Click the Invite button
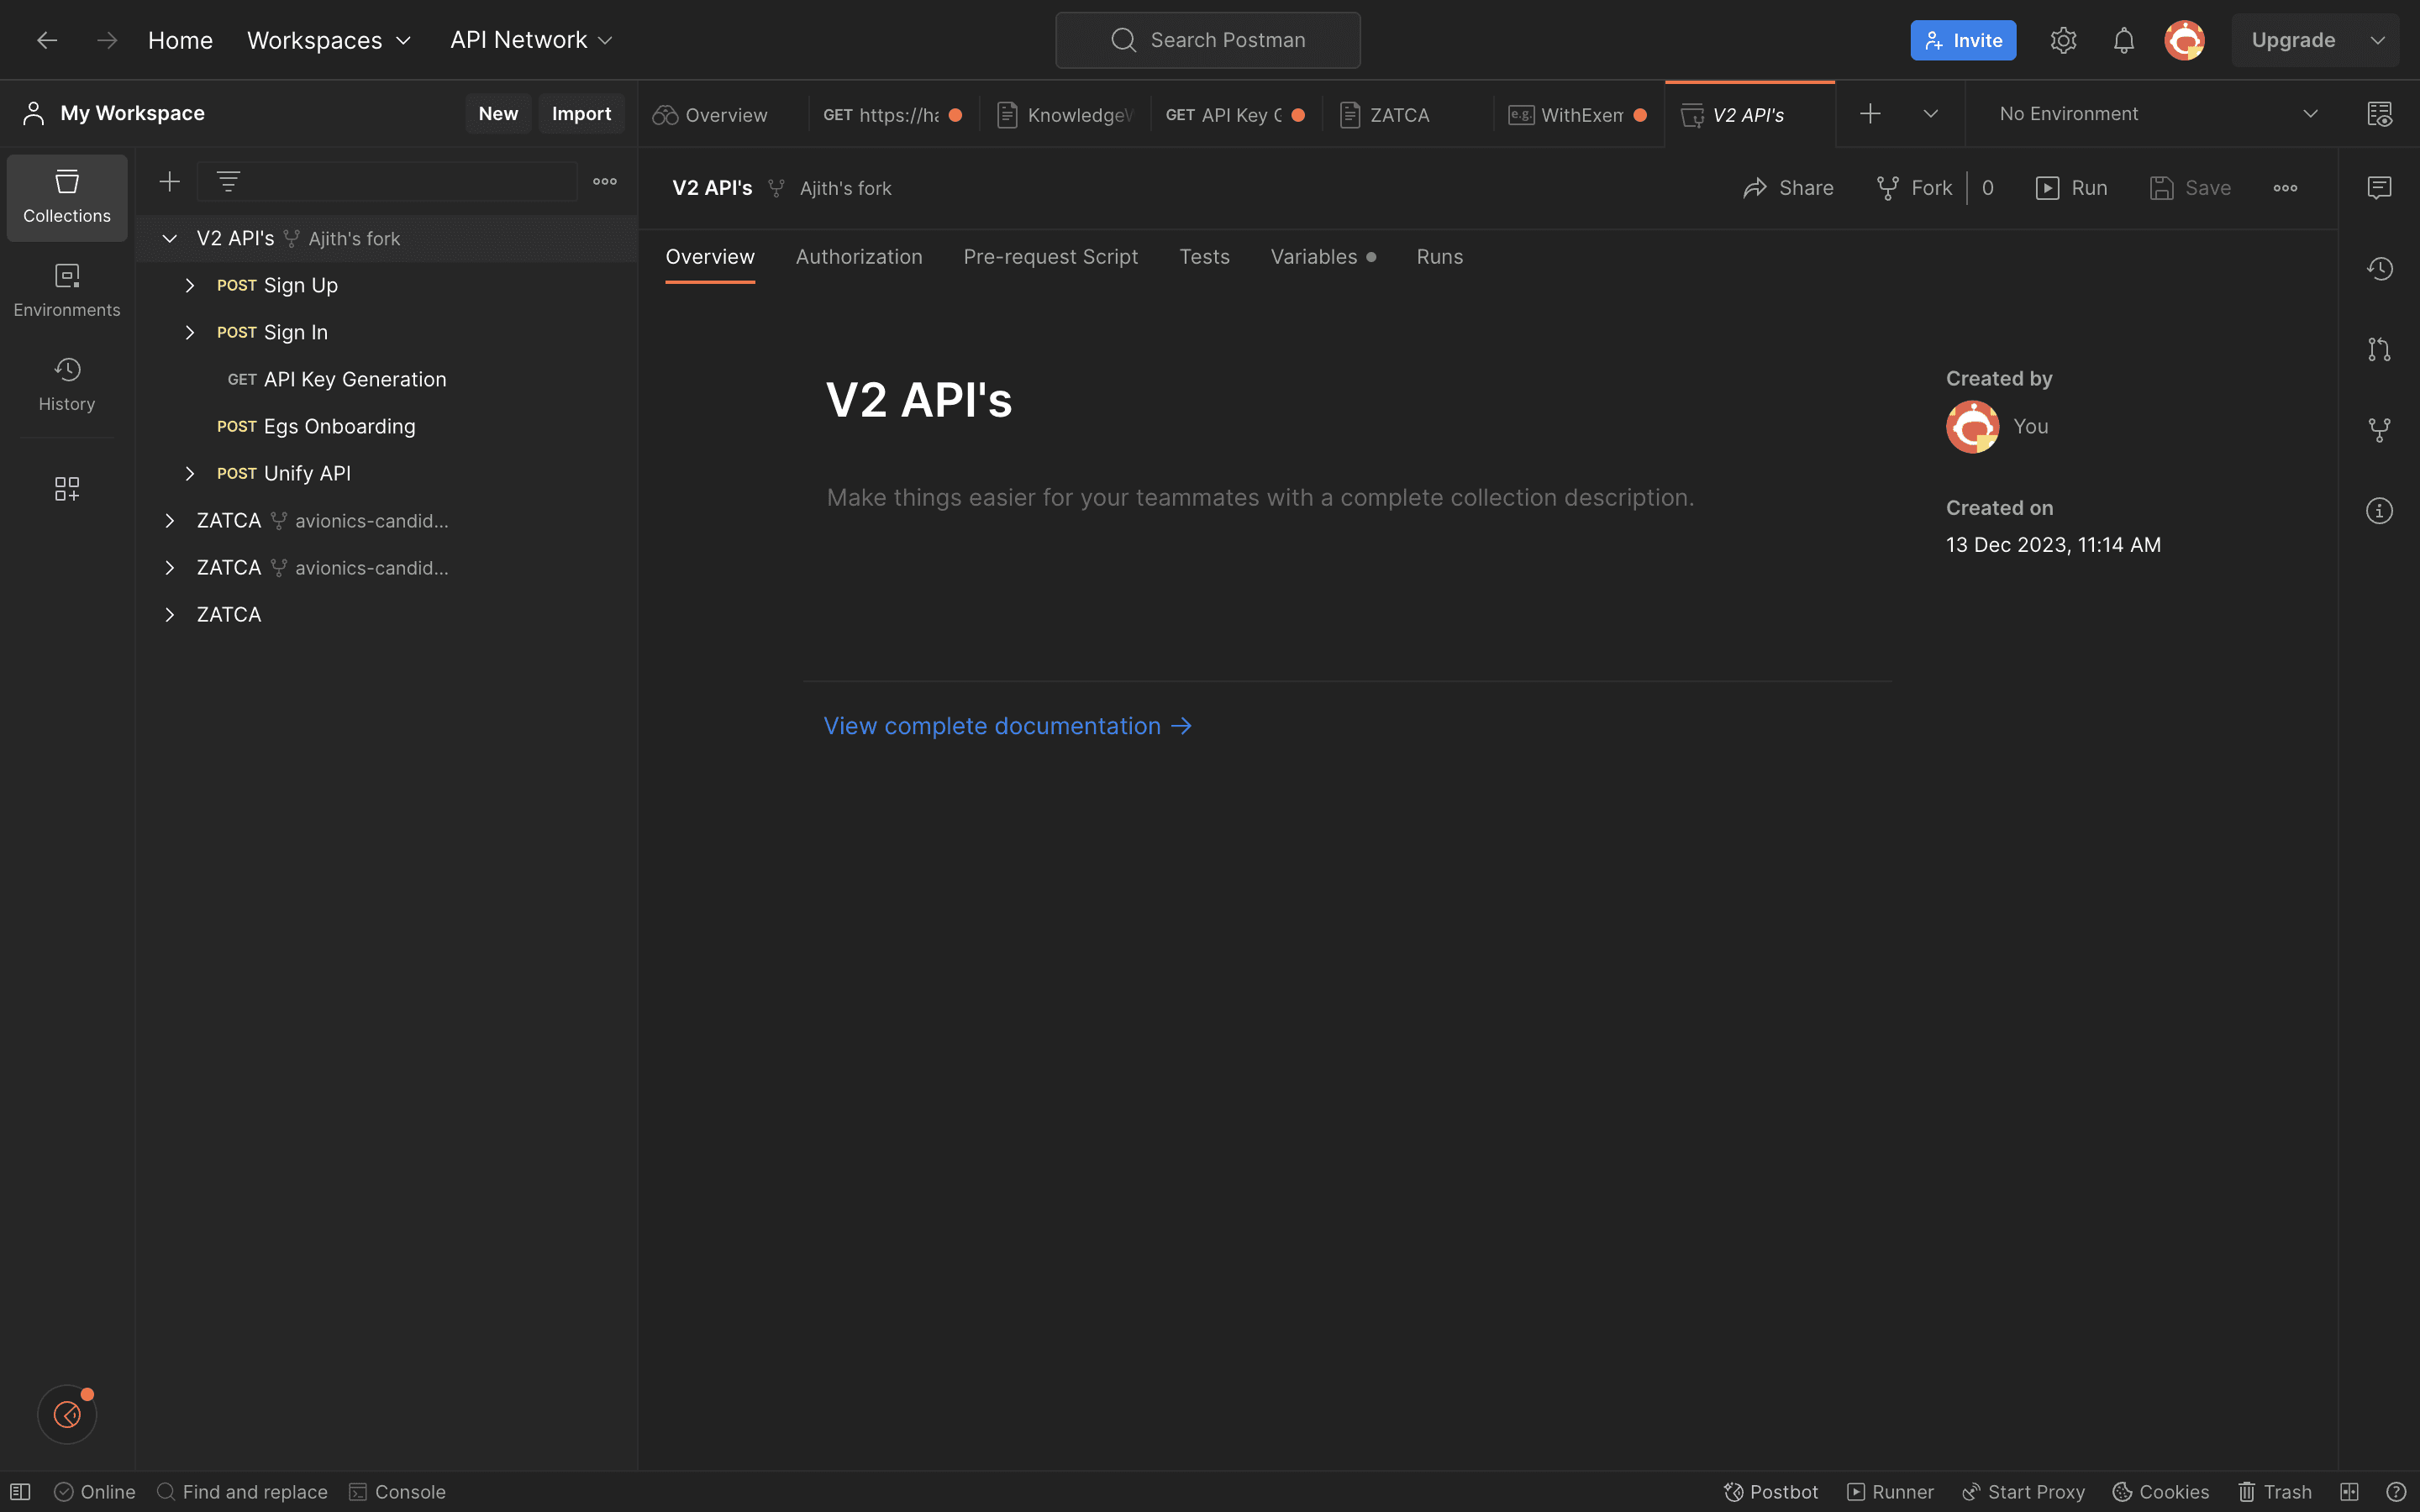 (x=1962, y=40)
